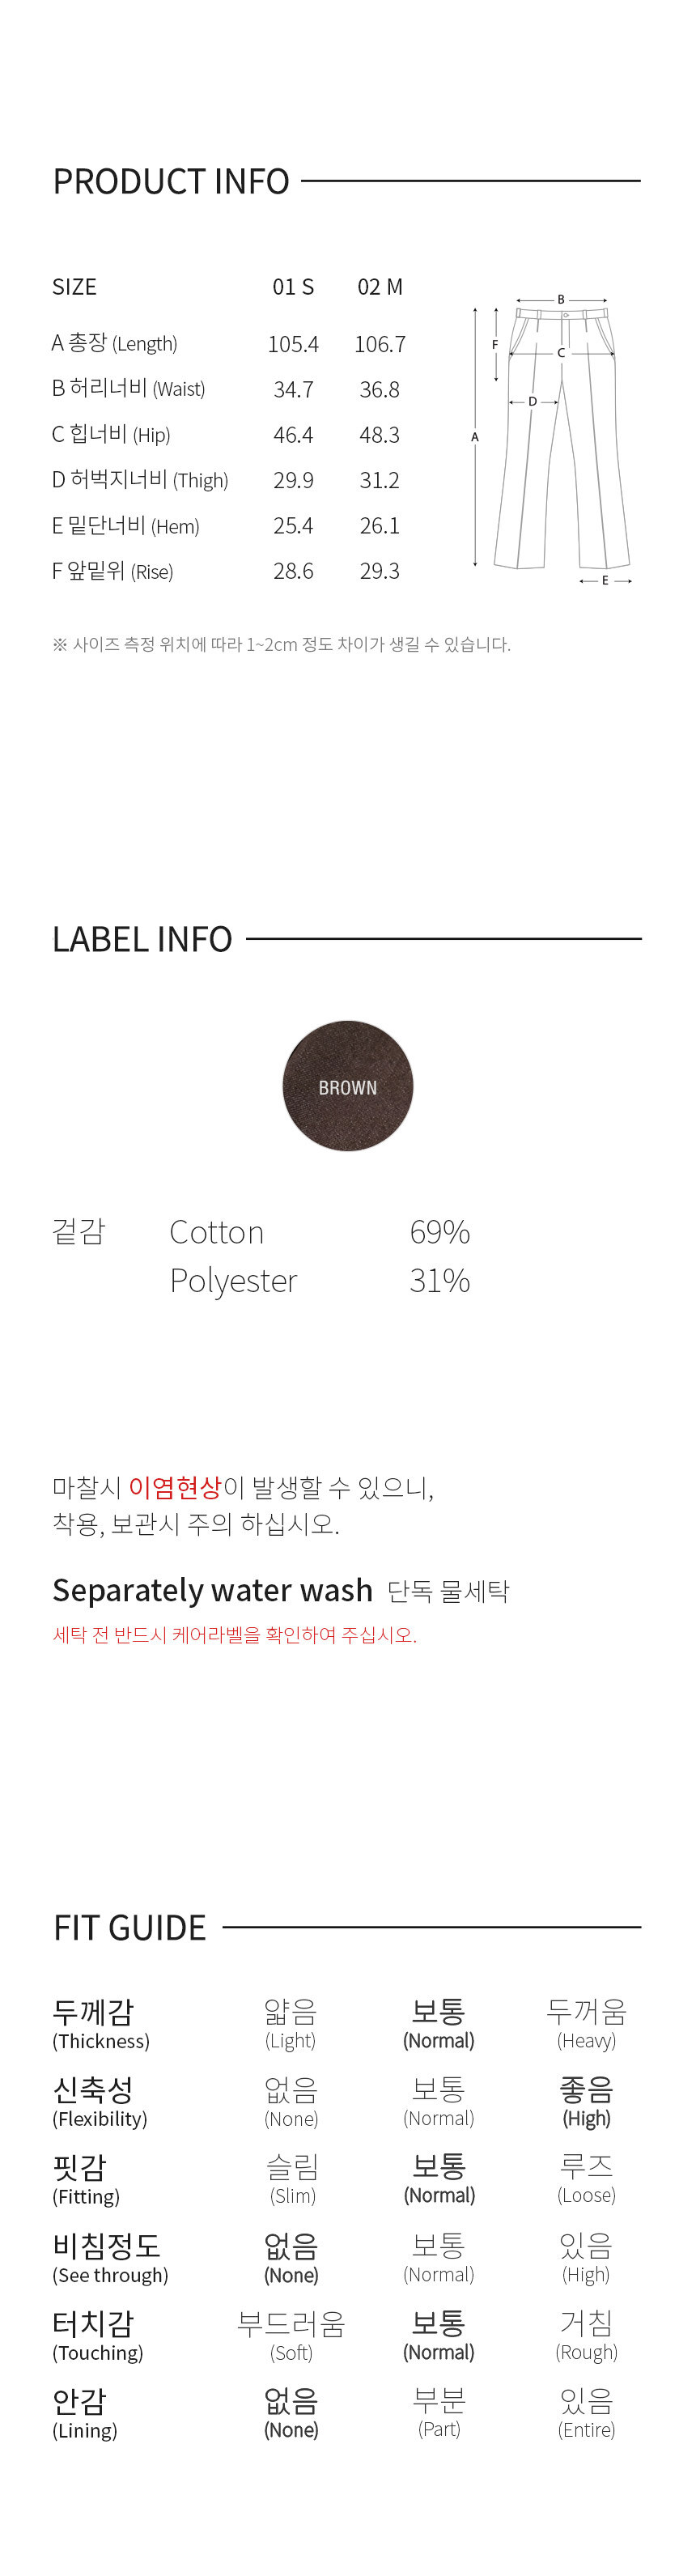Click the red 이염현상 warning text
696x2576 pixels.
[x=175, y=1487]
